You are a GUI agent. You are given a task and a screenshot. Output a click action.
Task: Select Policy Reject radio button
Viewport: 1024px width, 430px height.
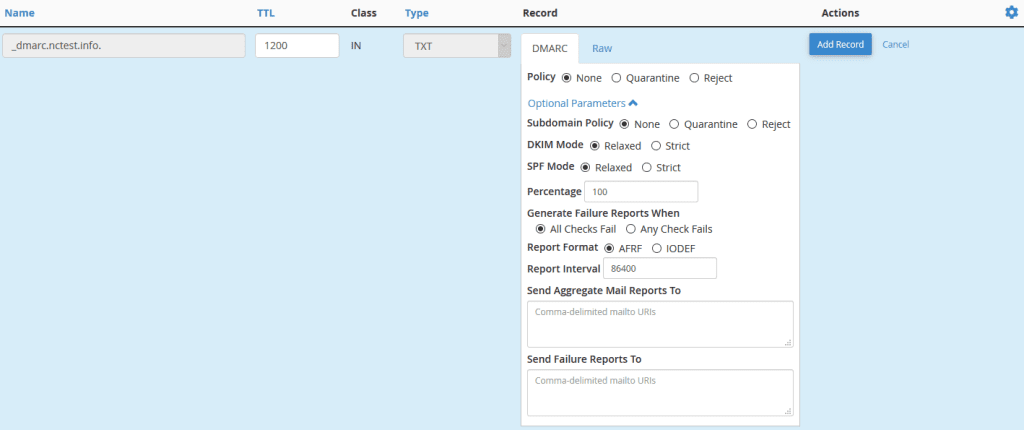(694, 78)
